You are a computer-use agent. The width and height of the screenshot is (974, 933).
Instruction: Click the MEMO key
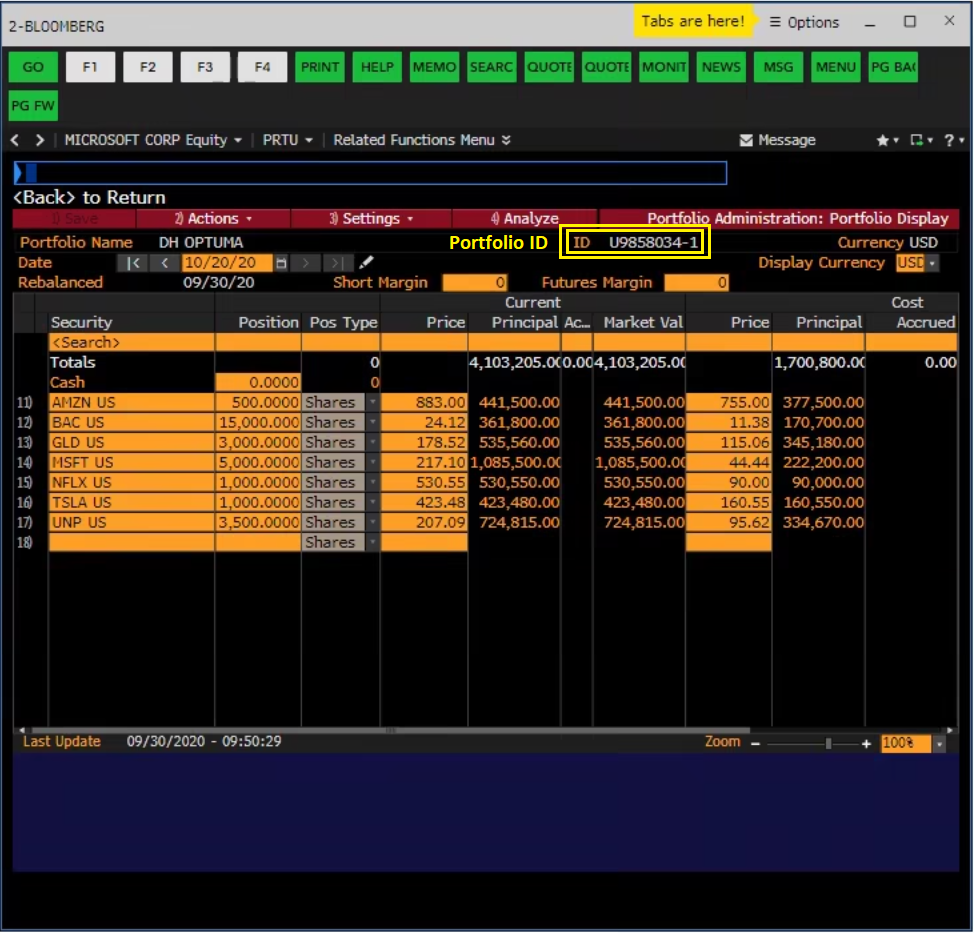(x=434, y=67)
